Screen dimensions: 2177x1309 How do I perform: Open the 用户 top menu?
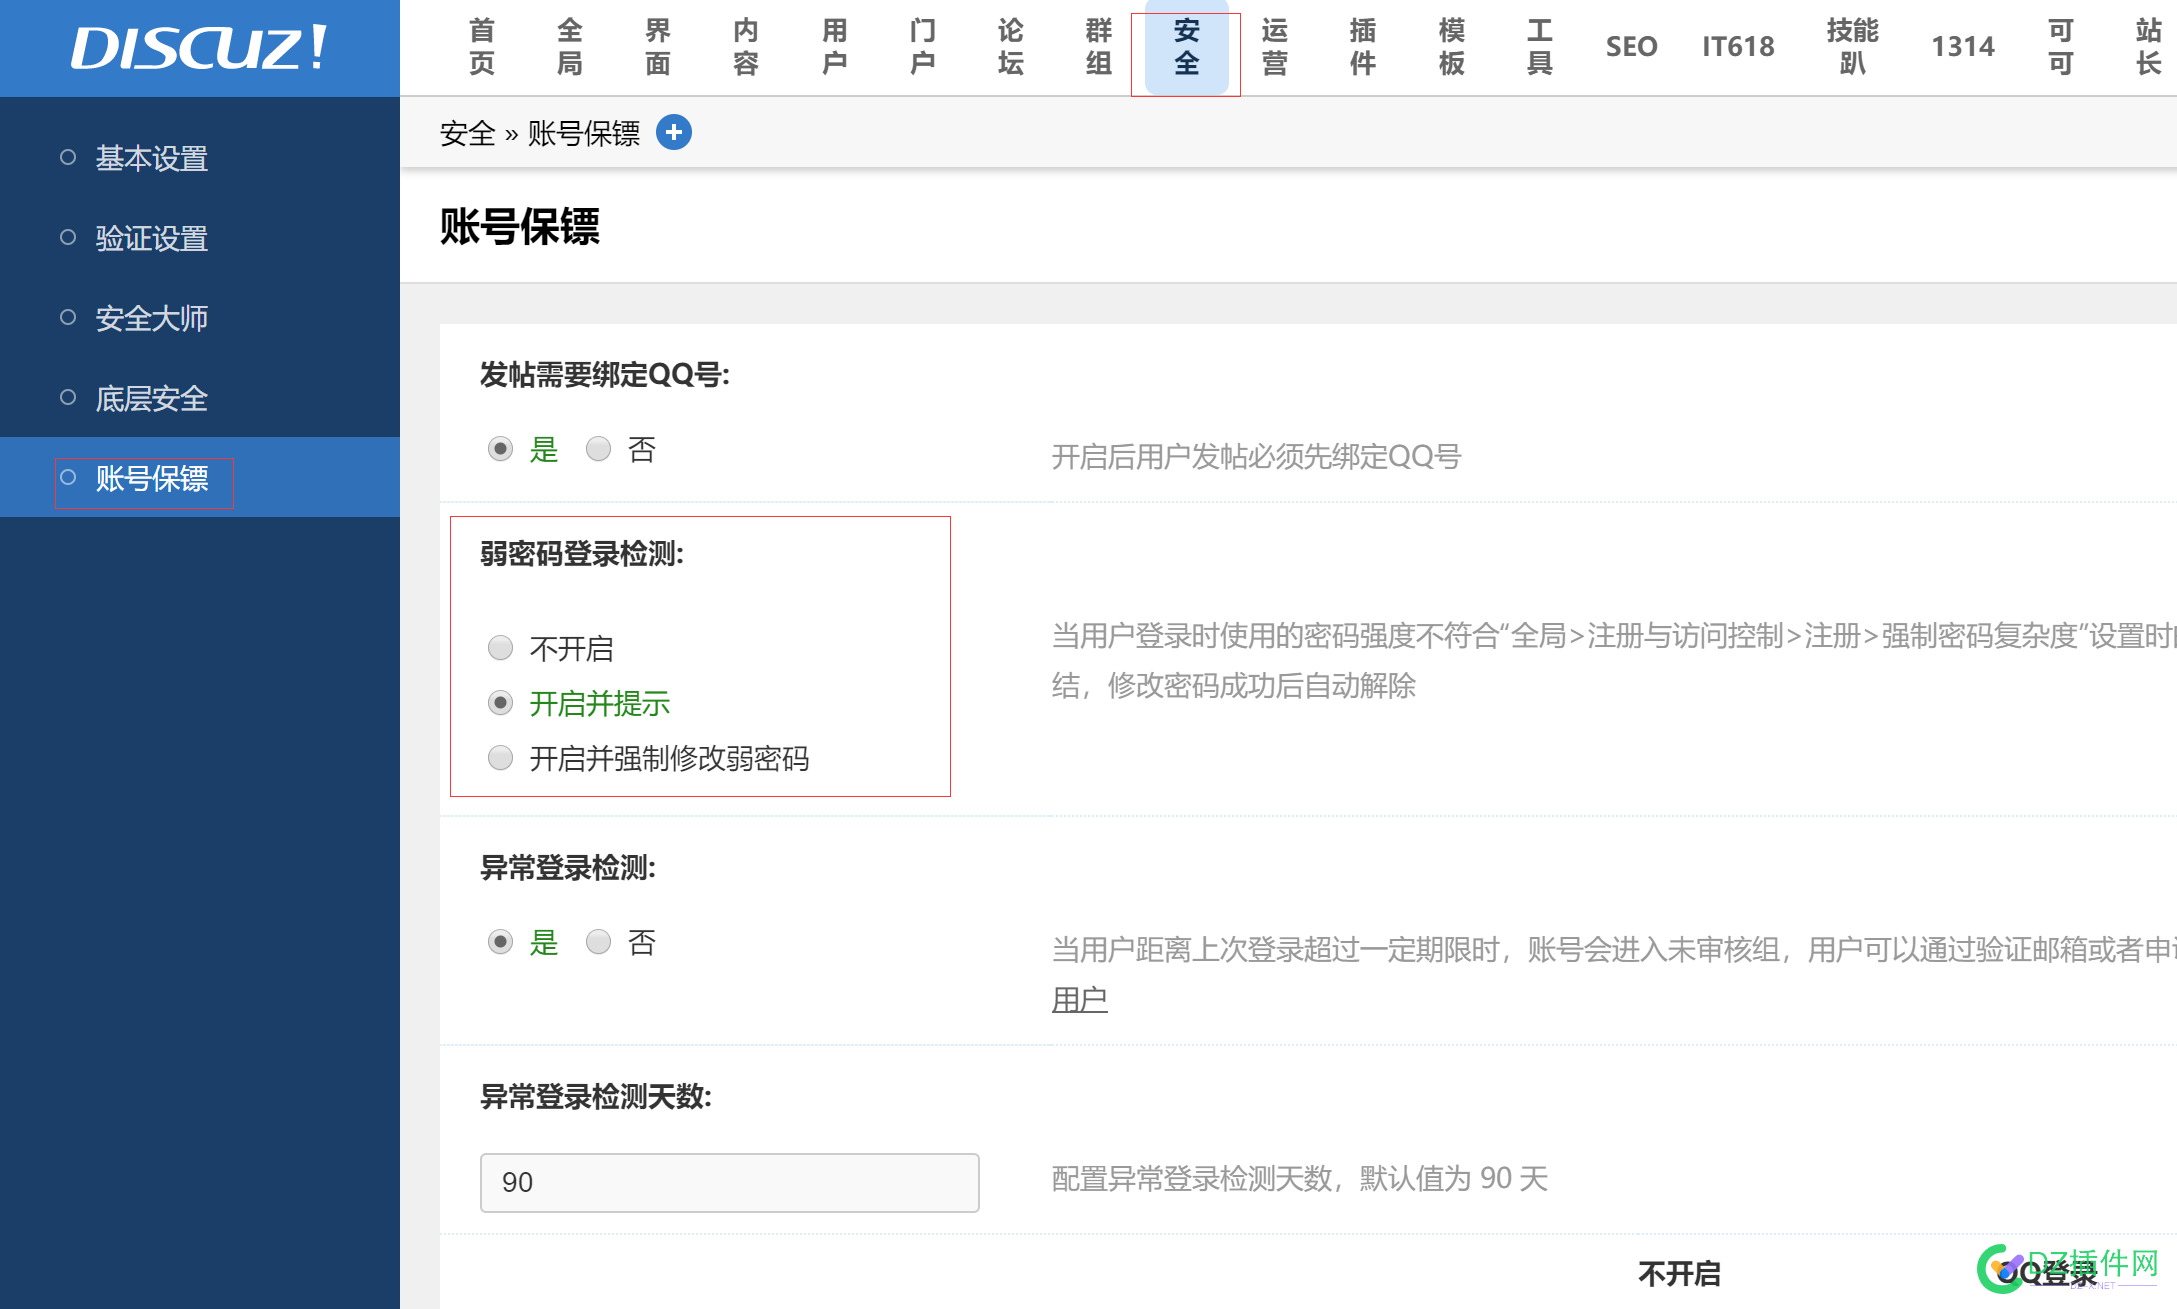(x=834, y=47)
